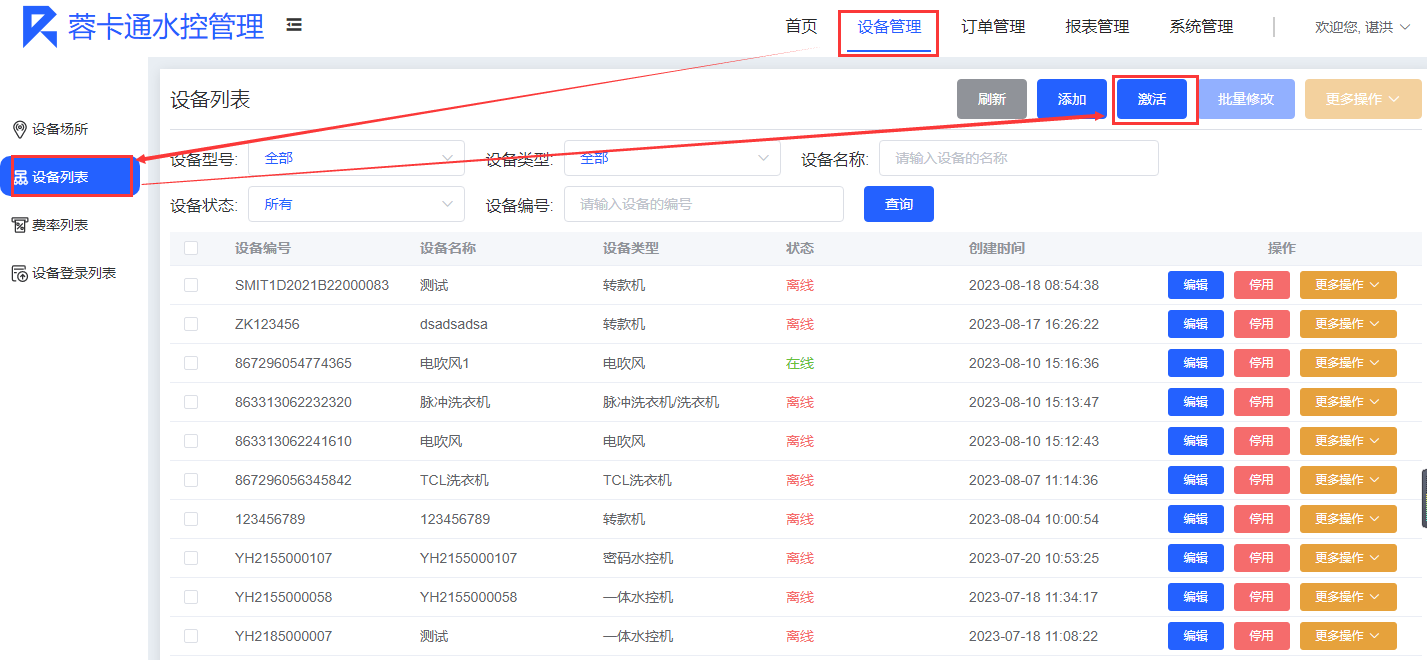Click the 设备名称 input field

tap(1018, 158)
